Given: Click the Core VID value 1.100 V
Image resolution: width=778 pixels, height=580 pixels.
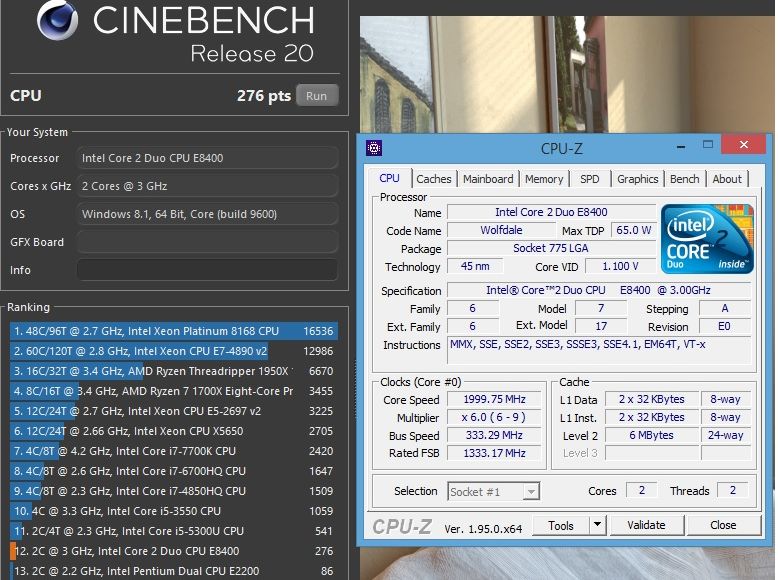Looking at the screenshot, I should tap(620, 266).
